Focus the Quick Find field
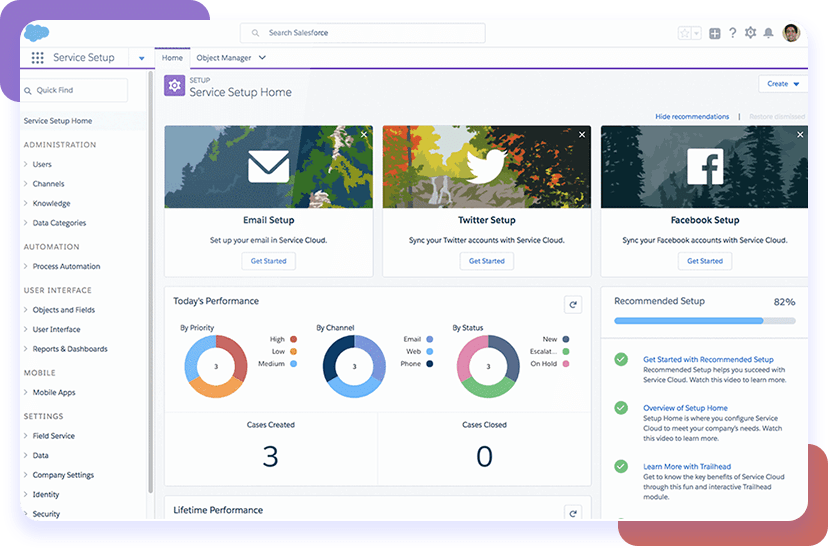 tap(74, 90)
